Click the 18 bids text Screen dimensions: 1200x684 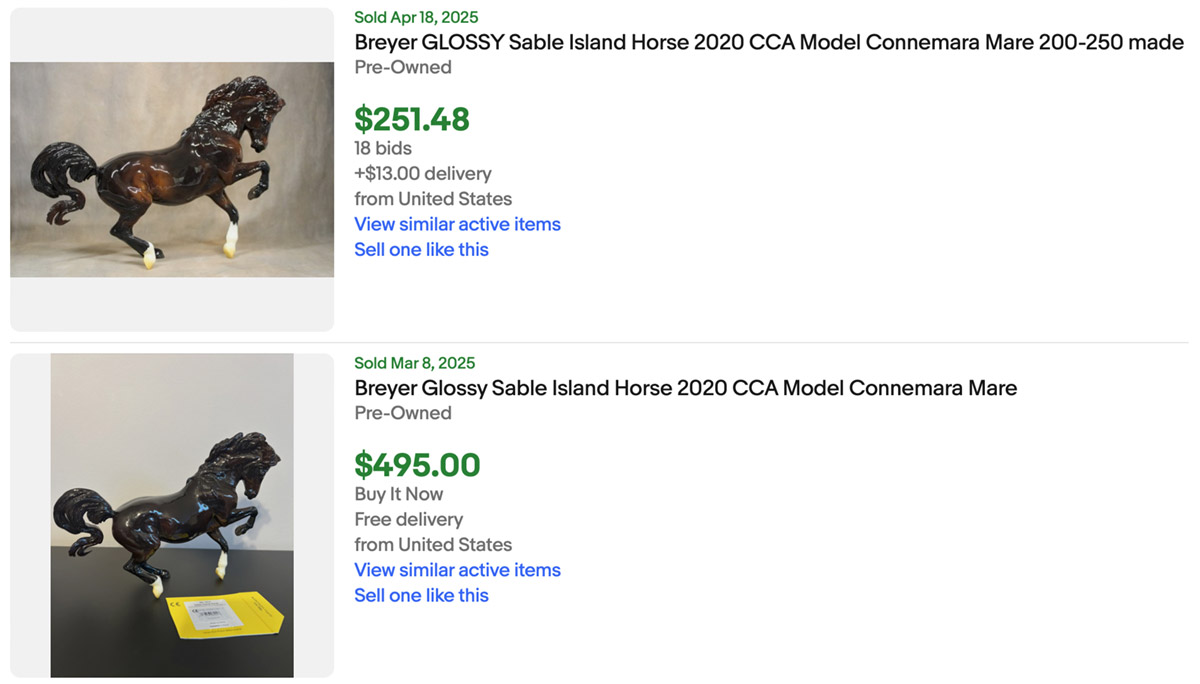coord(382,148)
